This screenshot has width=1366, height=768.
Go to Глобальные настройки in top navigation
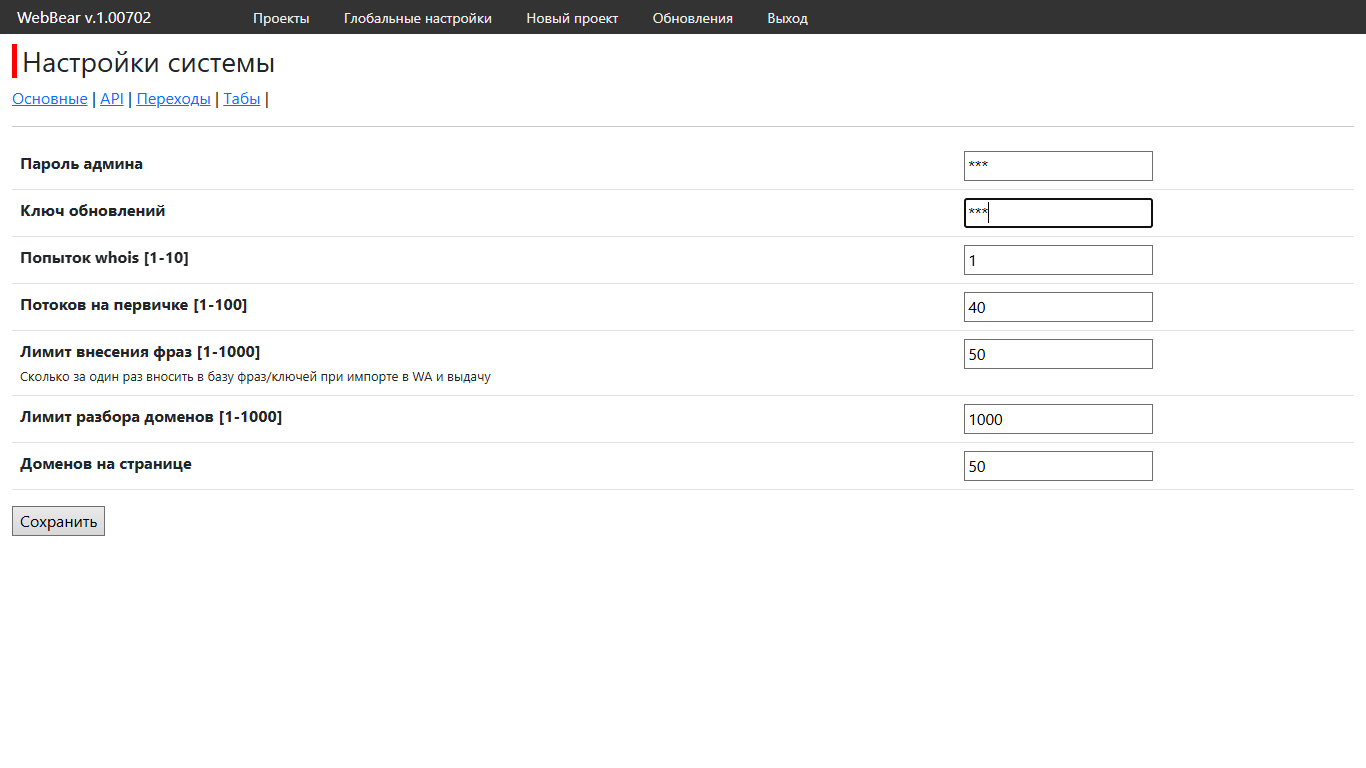point(417,18)
